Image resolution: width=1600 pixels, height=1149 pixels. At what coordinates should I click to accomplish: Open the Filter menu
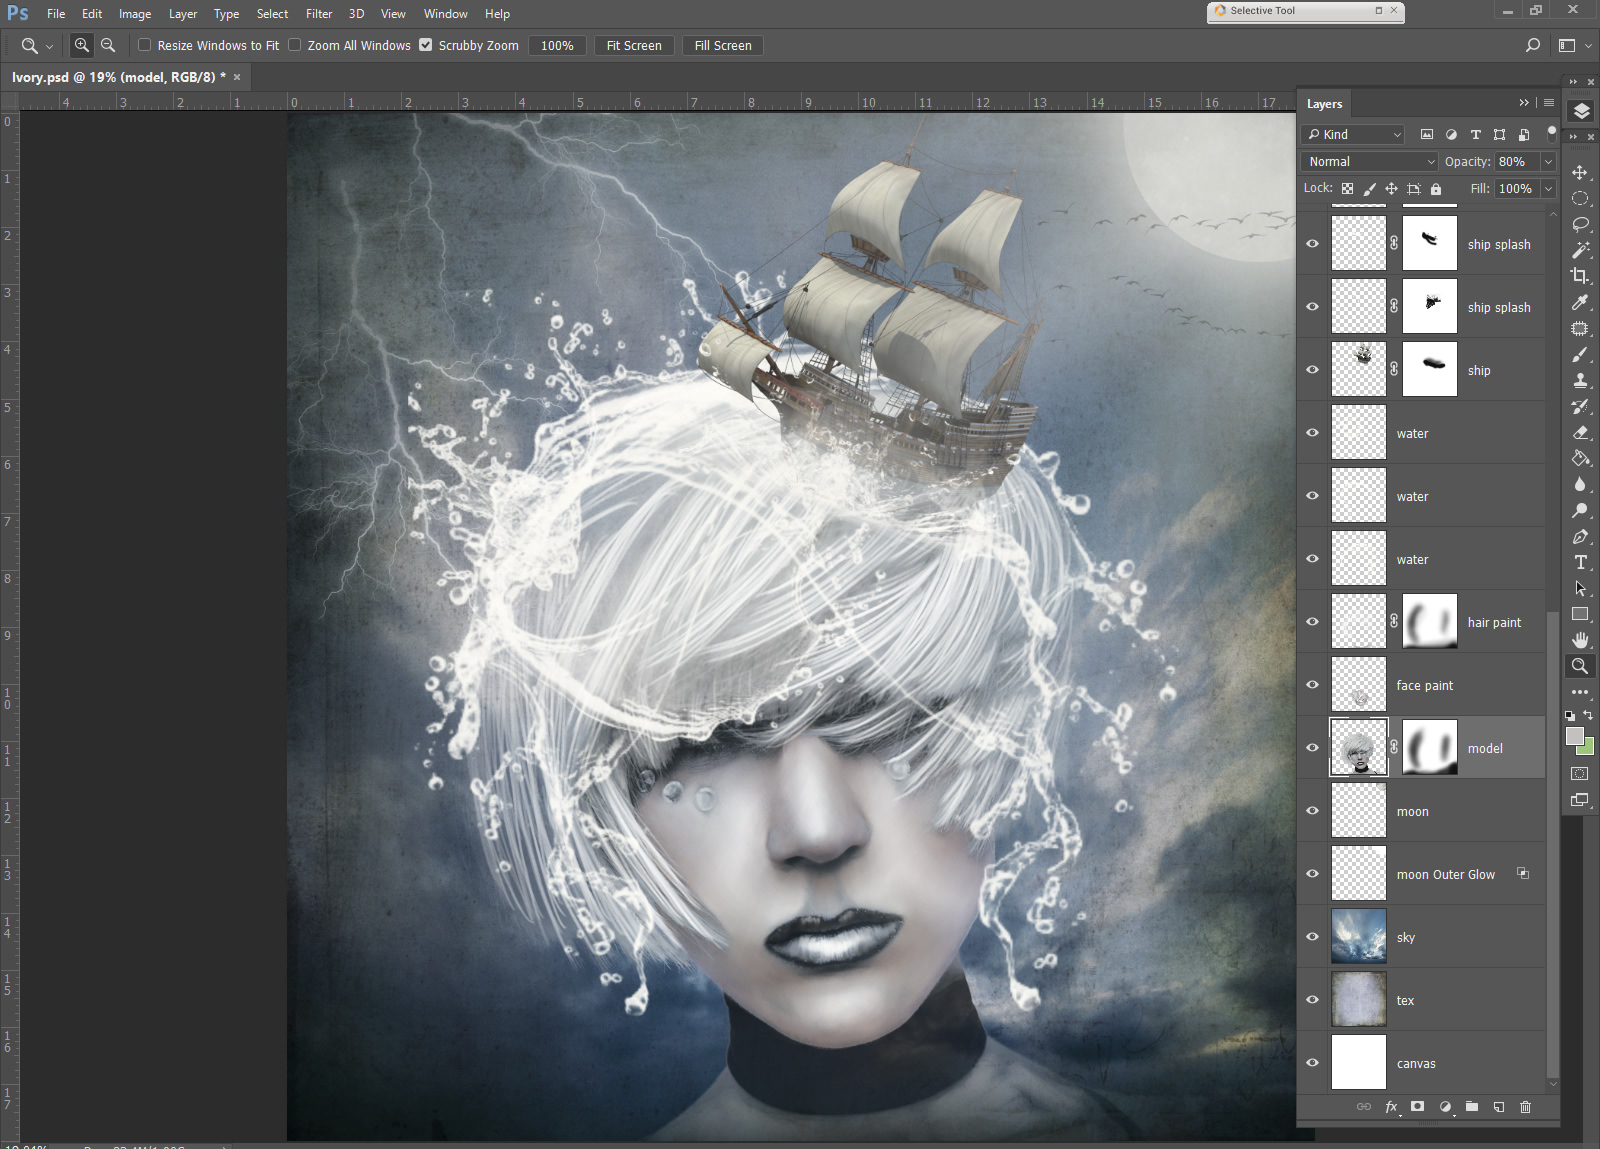tap(319, 14)
